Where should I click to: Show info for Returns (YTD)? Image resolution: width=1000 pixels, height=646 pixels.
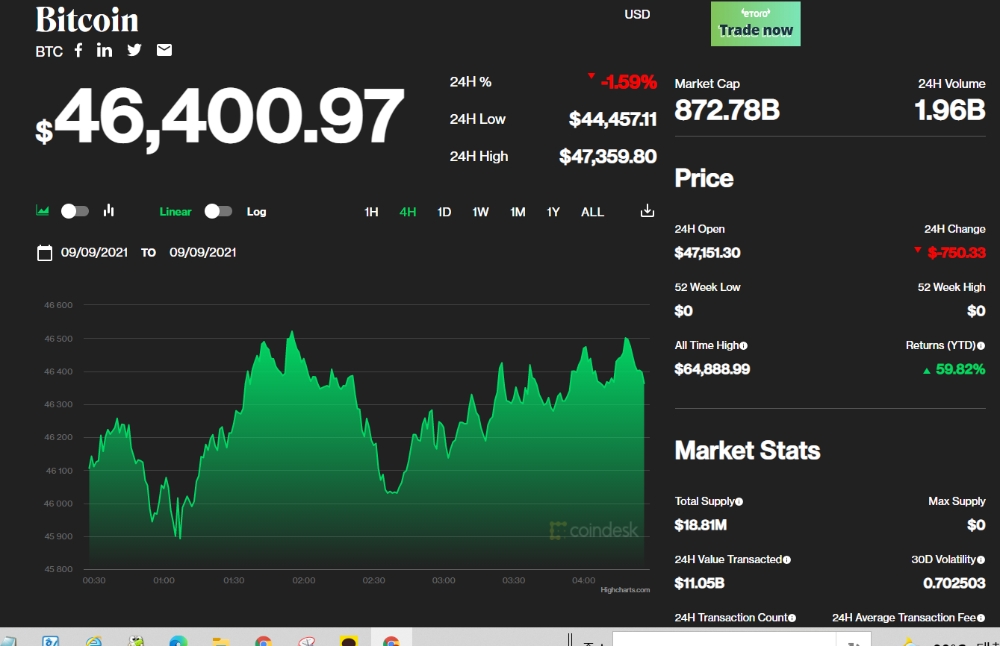pos(981,346)
